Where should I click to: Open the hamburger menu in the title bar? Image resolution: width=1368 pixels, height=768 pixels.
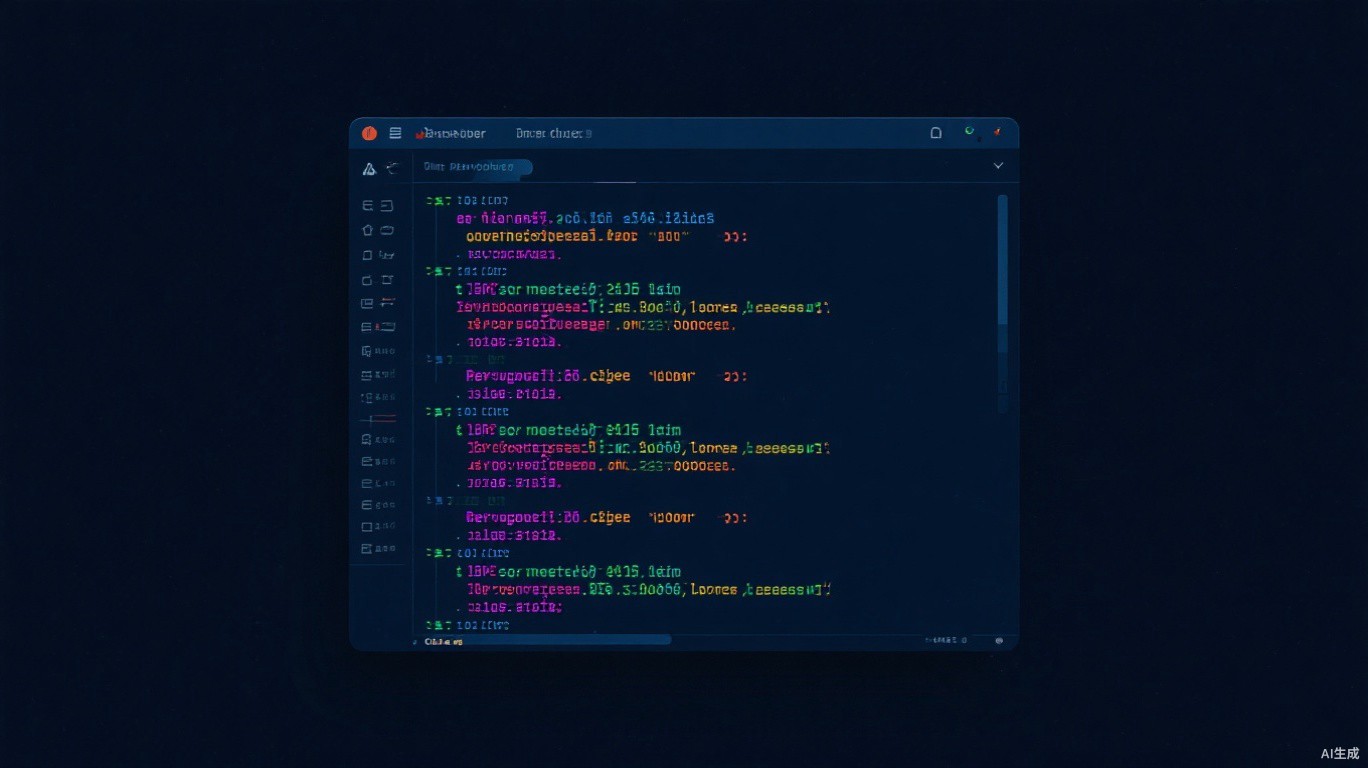[x=395, y=133]
